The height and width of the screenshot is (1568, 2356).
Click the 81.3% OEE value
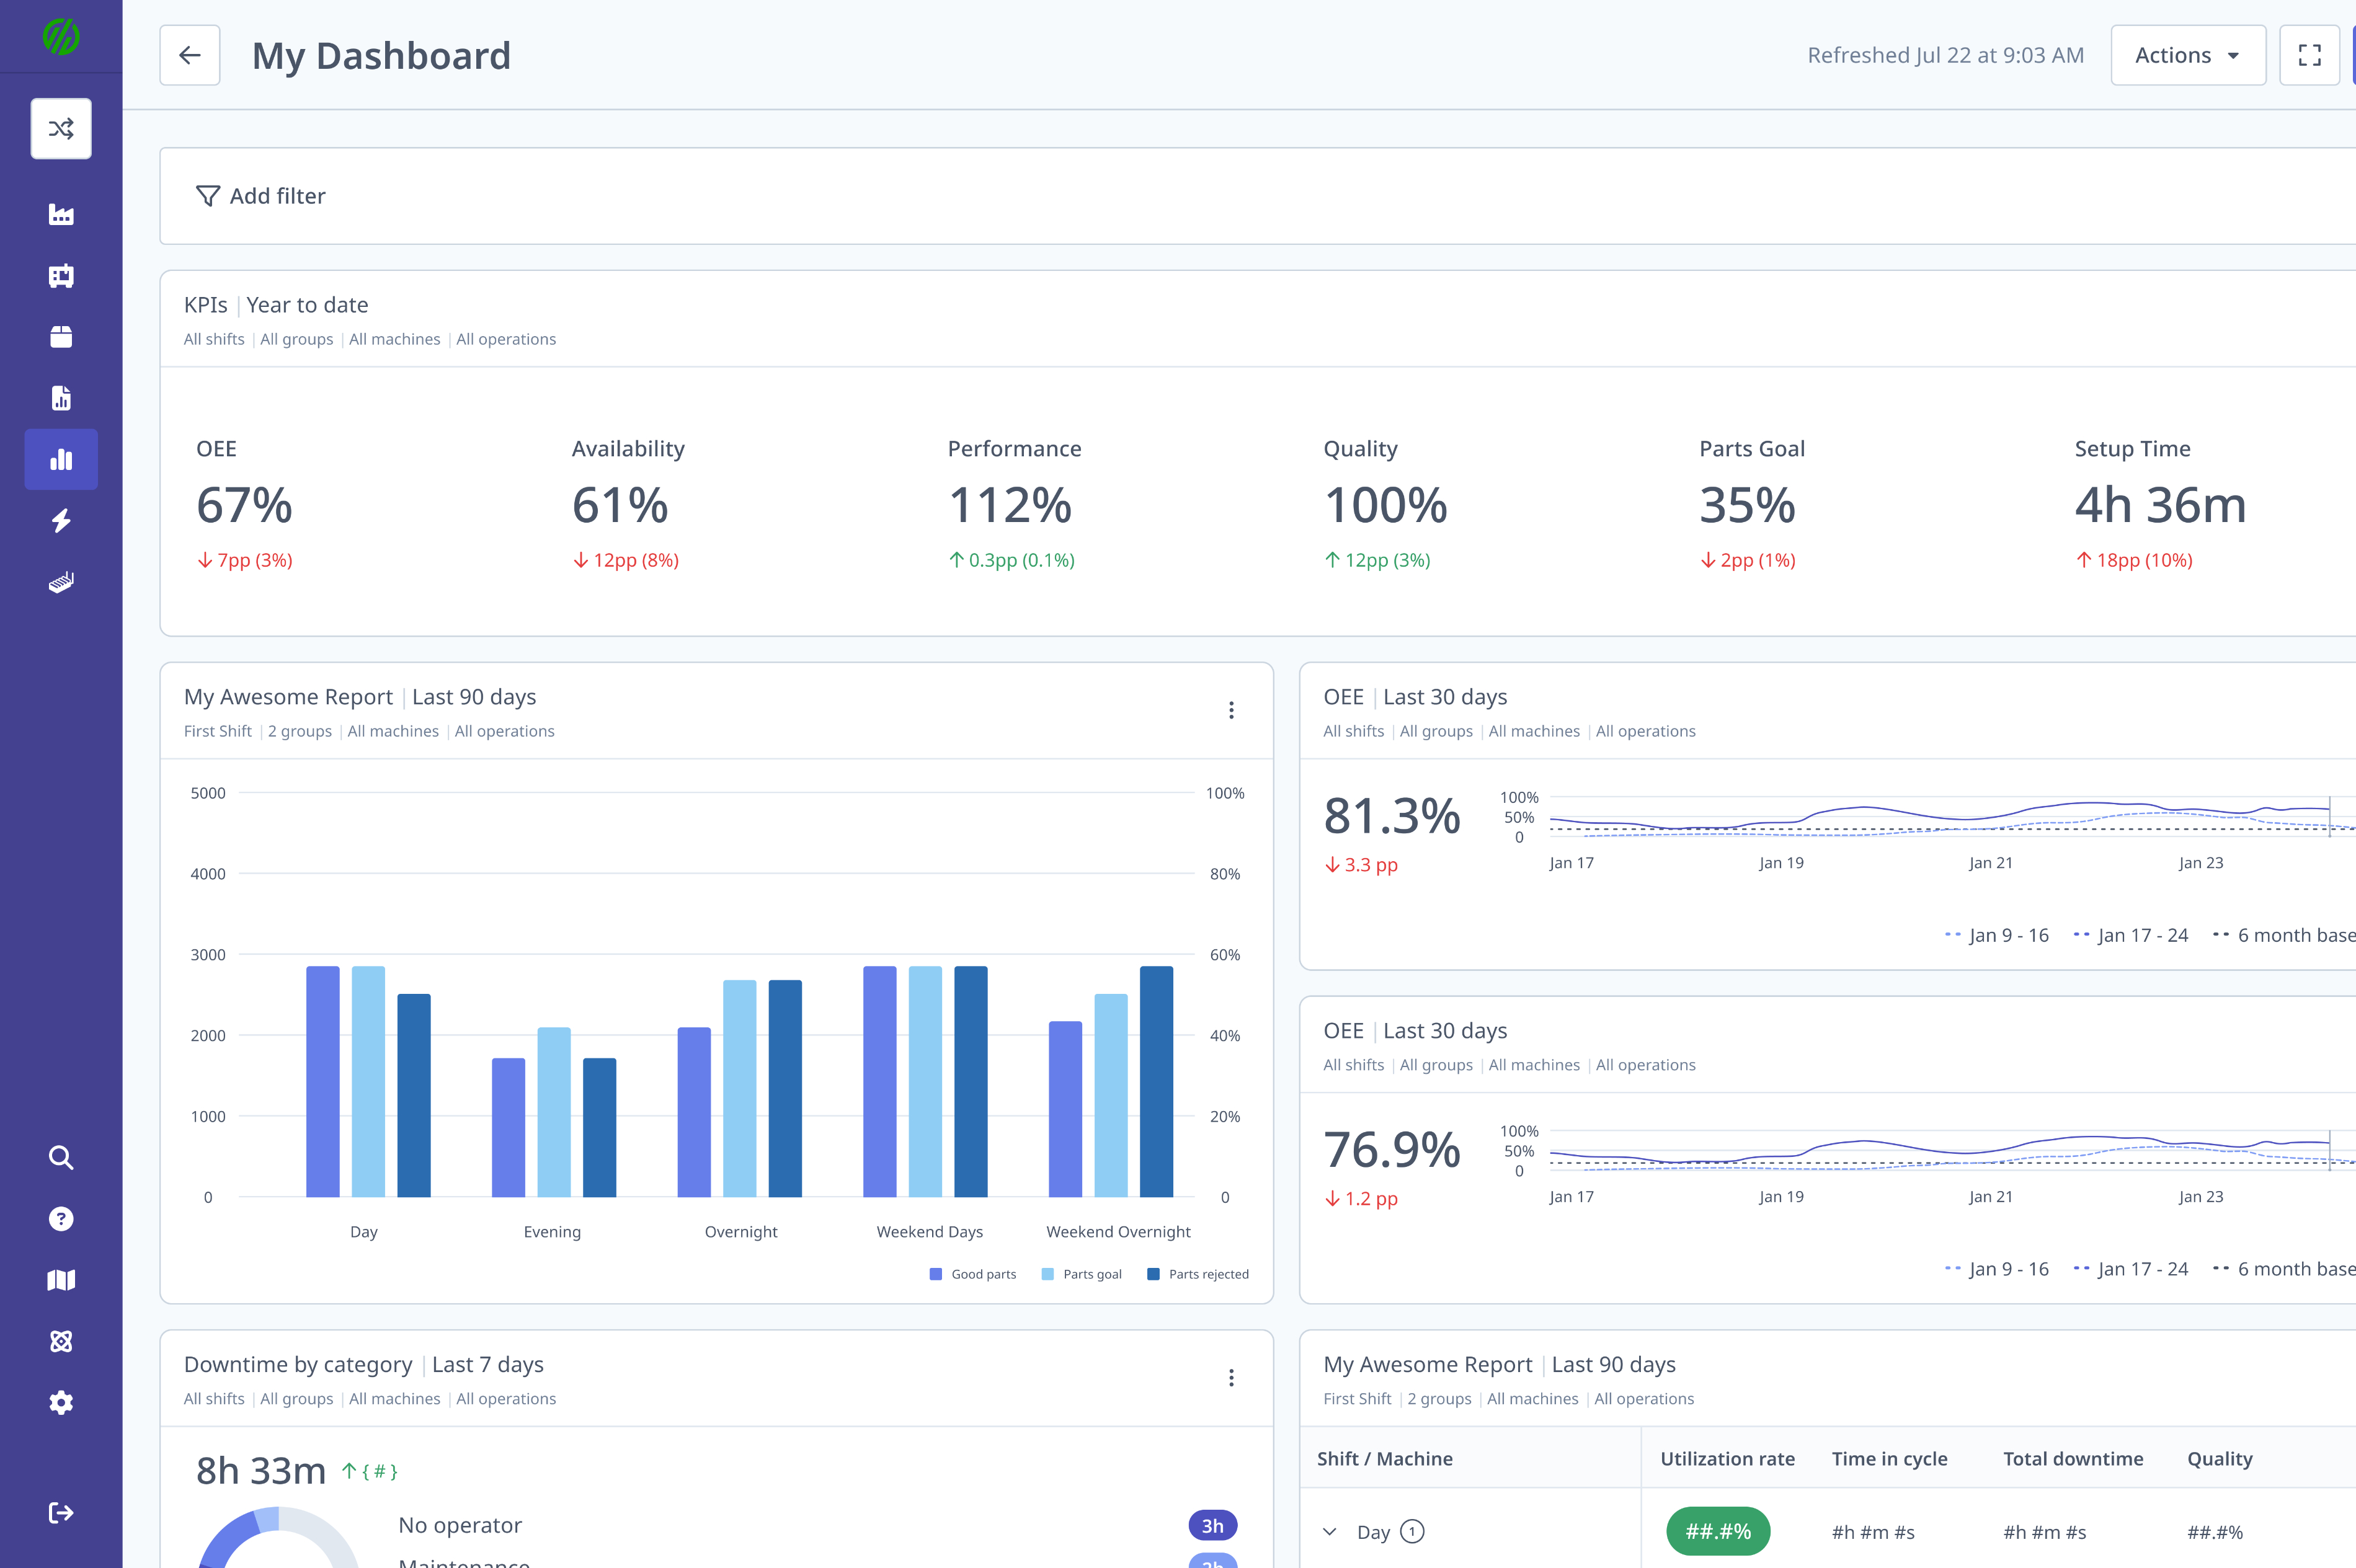pos(1392,815)
